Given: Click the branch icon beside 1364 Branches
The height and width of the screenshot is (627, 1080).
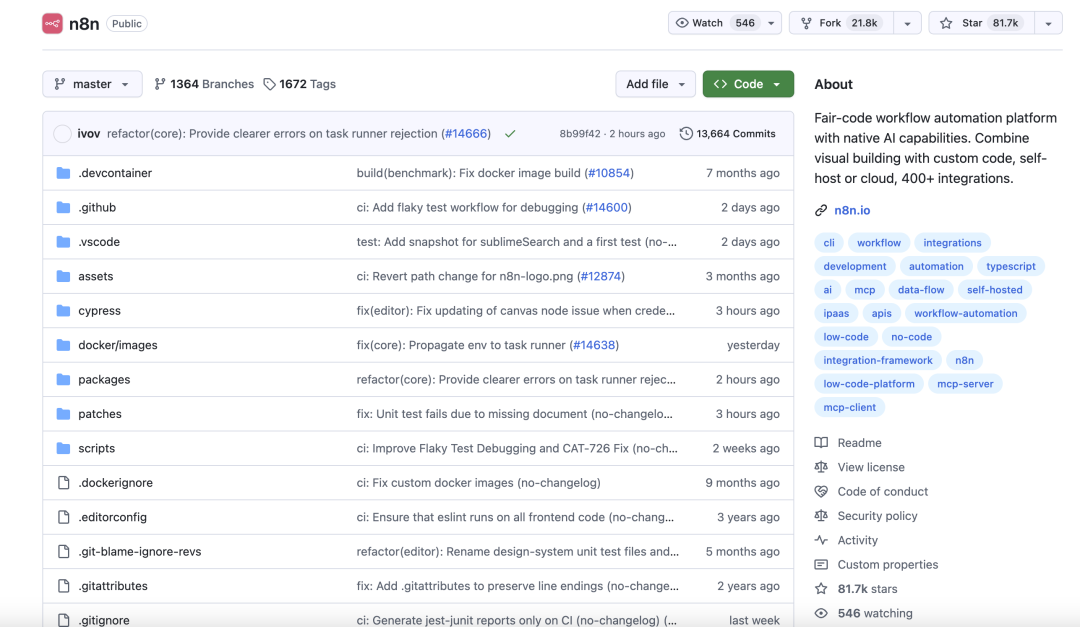Looking at the screenshot, I should pos(160,84).
